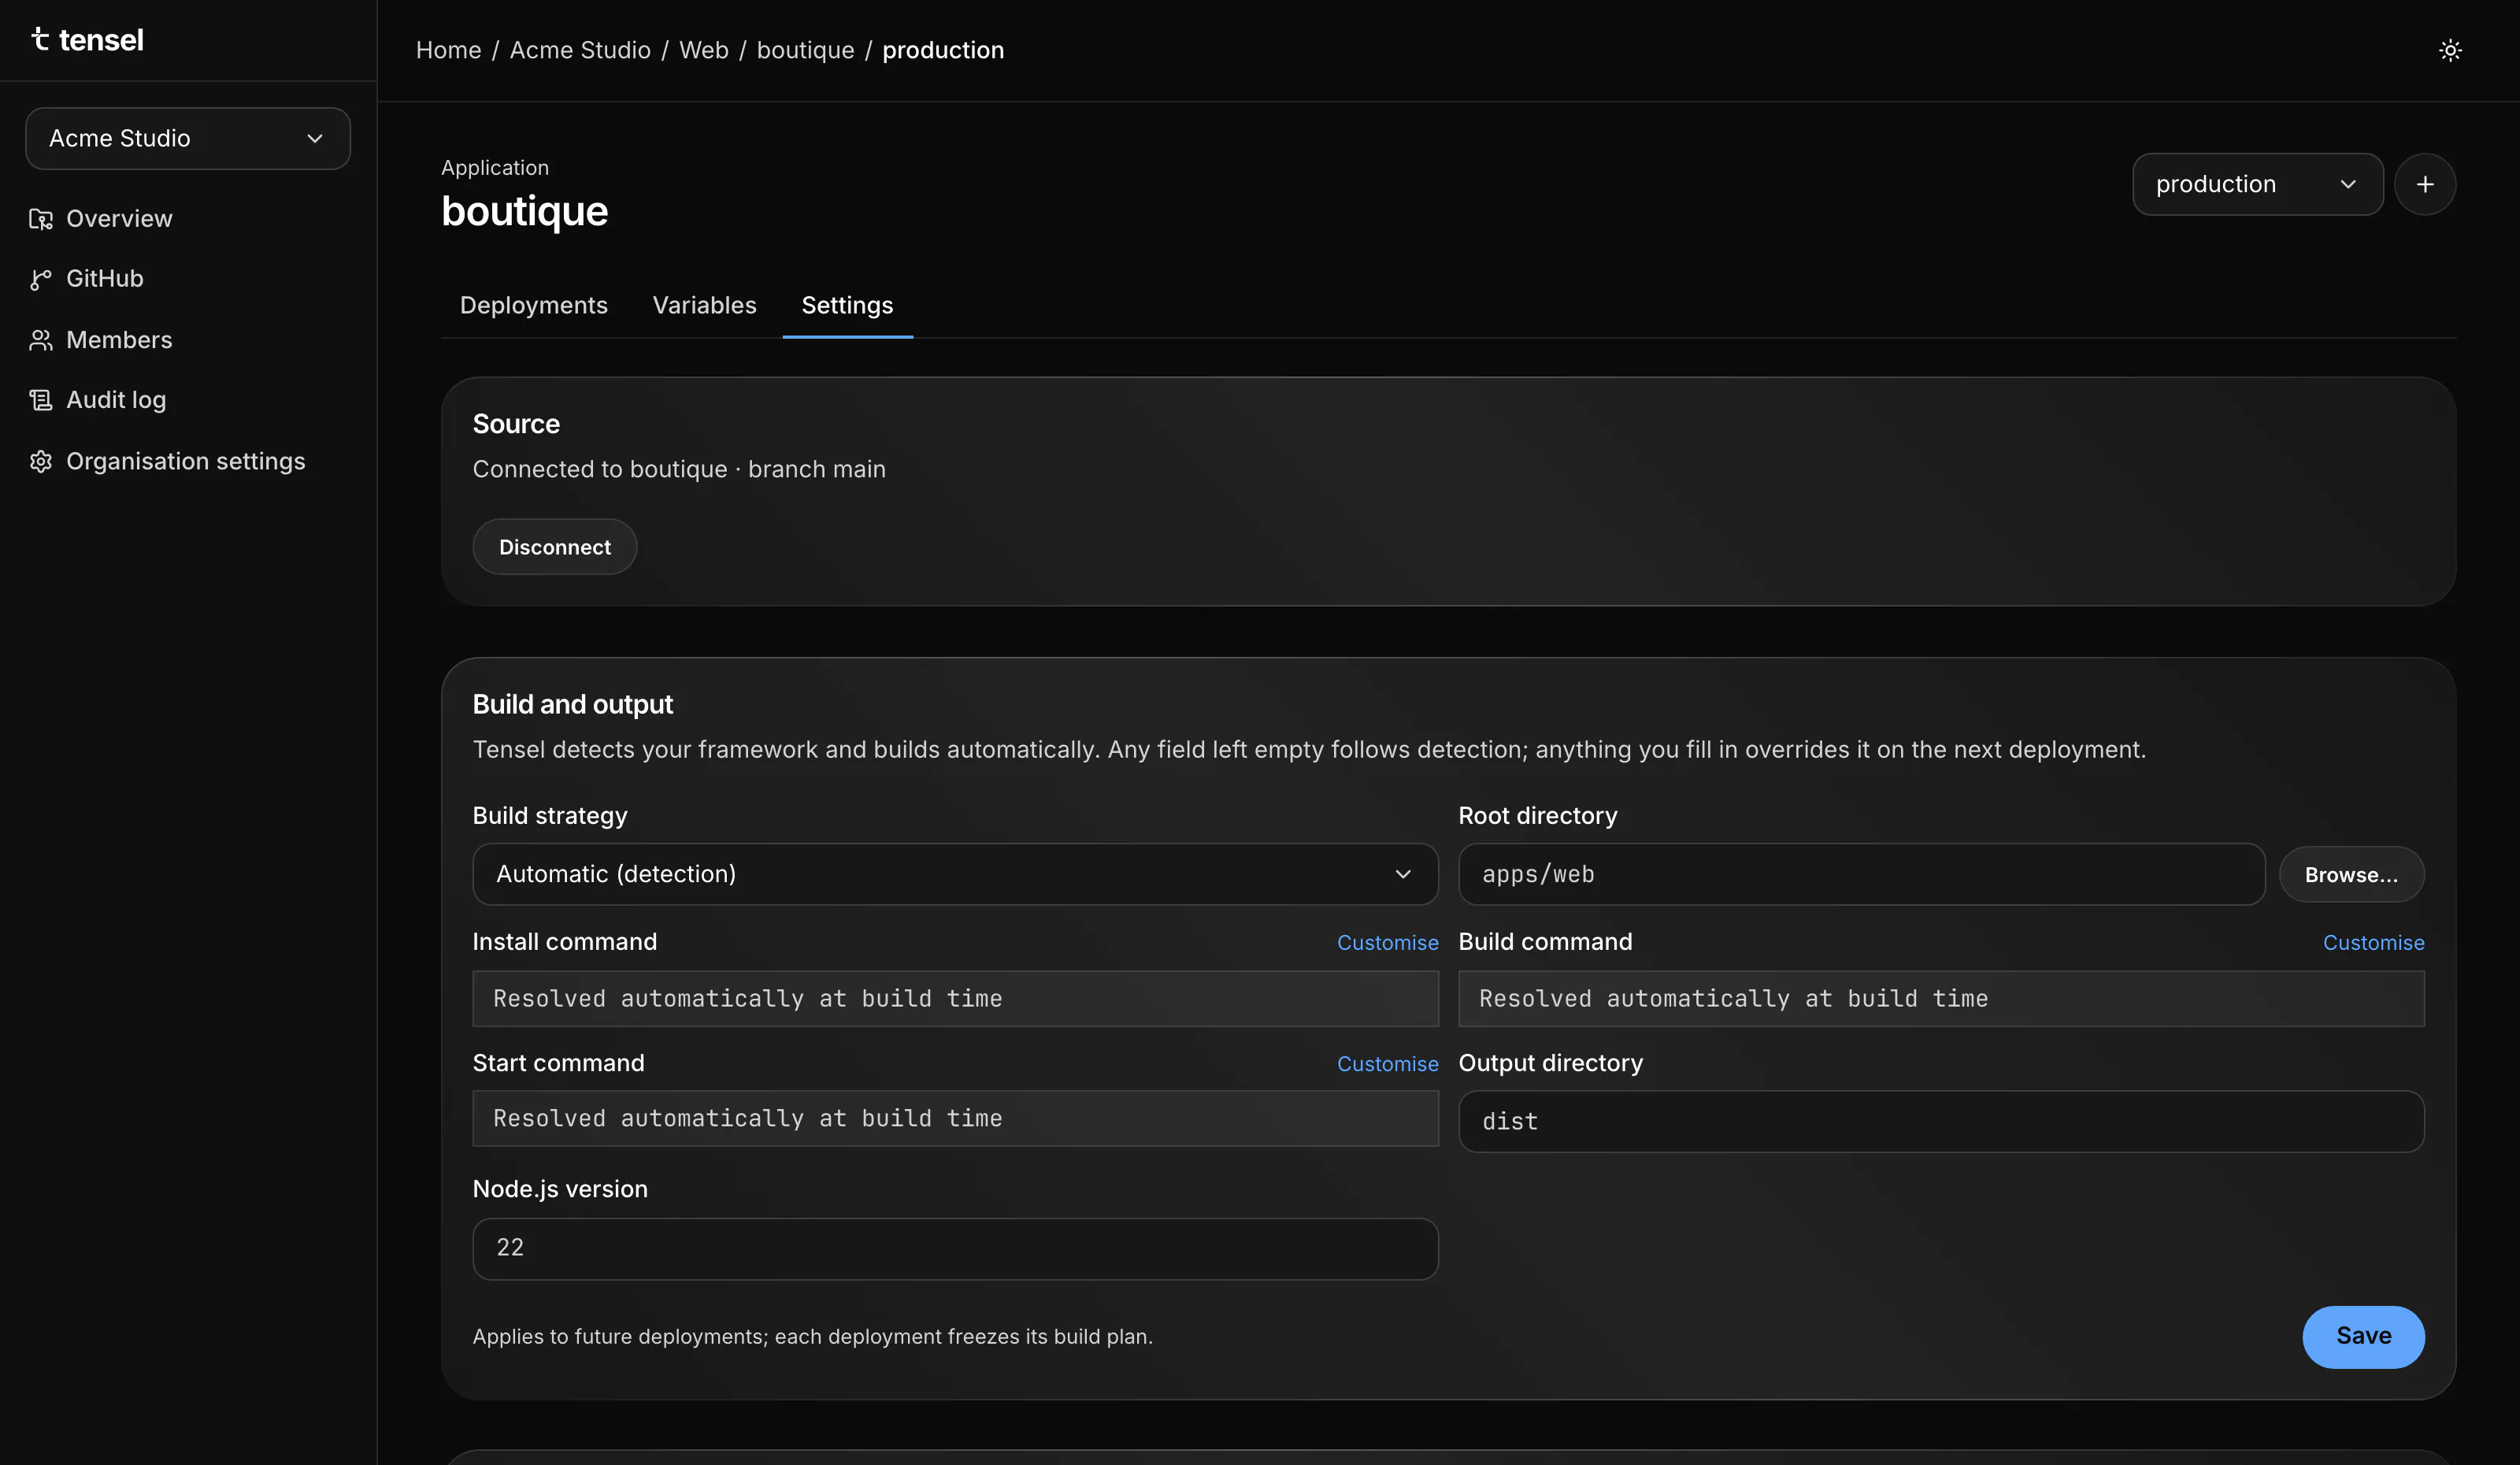Click the GitHub branch icon in sidebar
Image resolution: width=2520 pixels, height=1465 pixels.
tap(40, 279)
